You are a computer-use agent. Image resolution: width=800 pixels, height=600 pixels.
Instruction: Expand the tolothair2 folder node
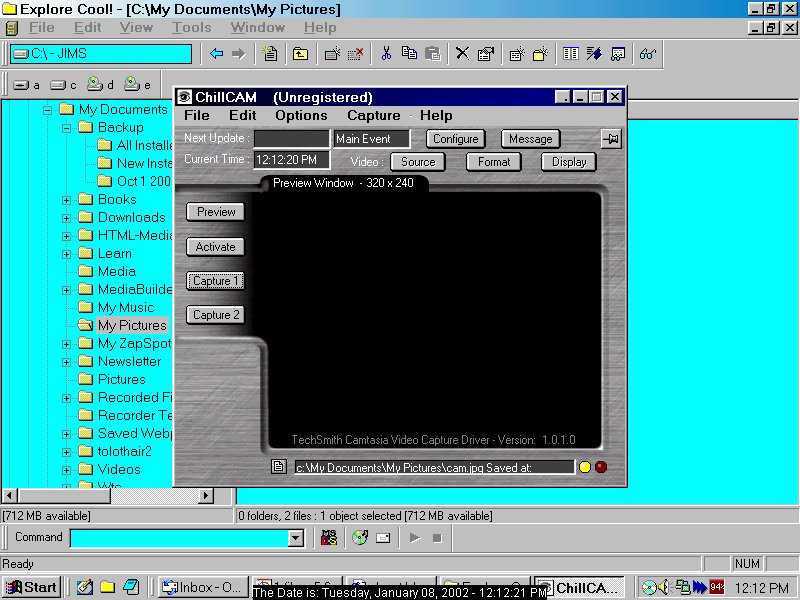point(66,452)
